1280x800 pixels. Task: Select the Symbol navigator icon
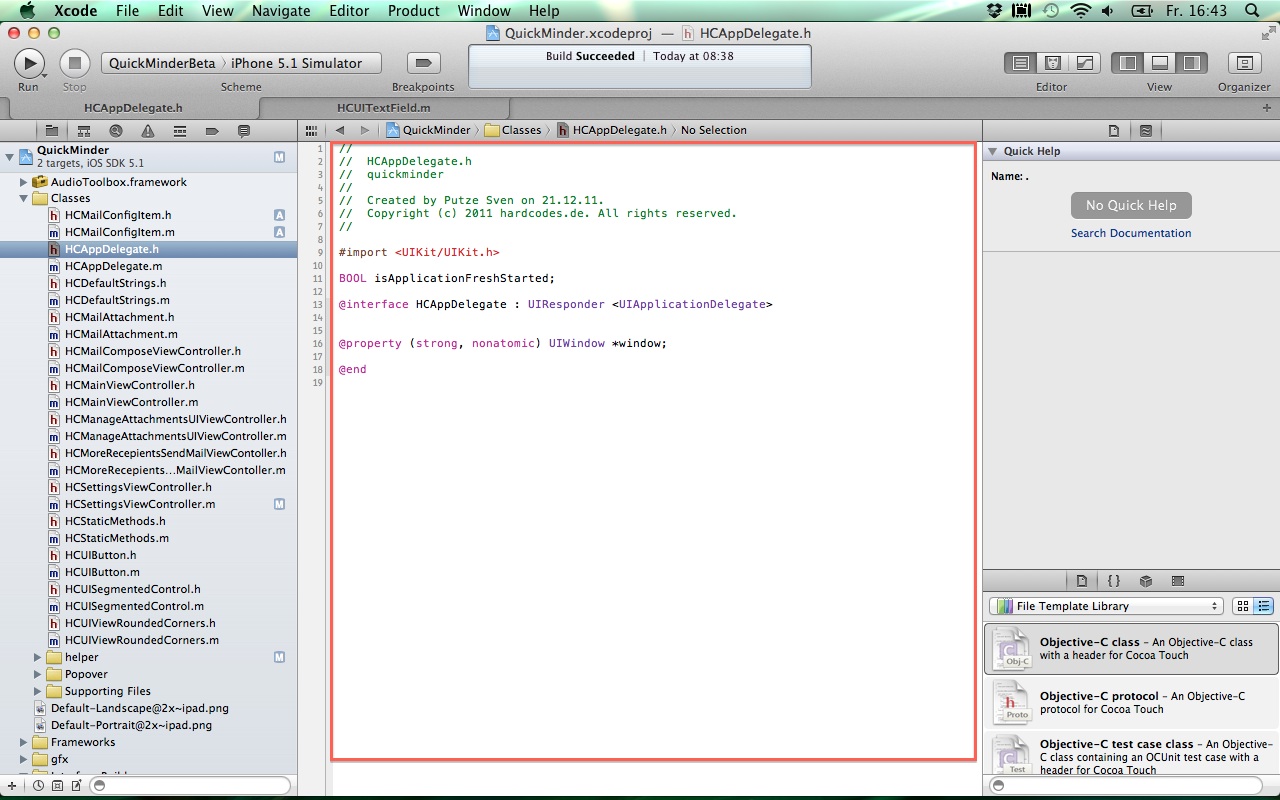tap(84, 131)
